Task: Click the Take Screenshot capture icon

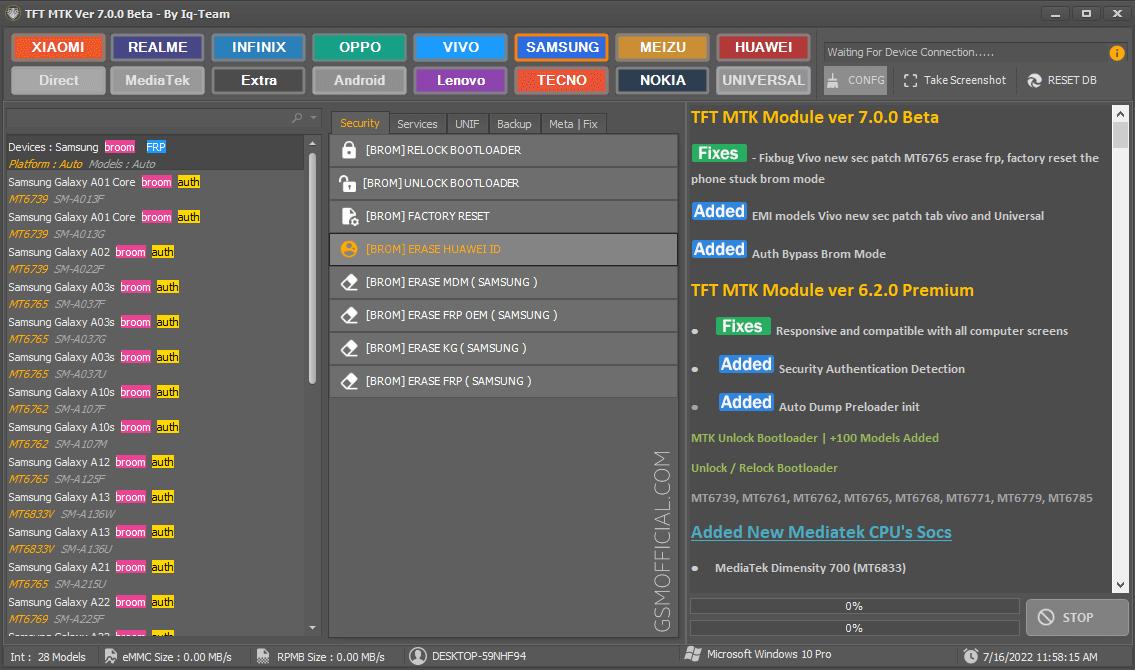Action: click(910, 80)
